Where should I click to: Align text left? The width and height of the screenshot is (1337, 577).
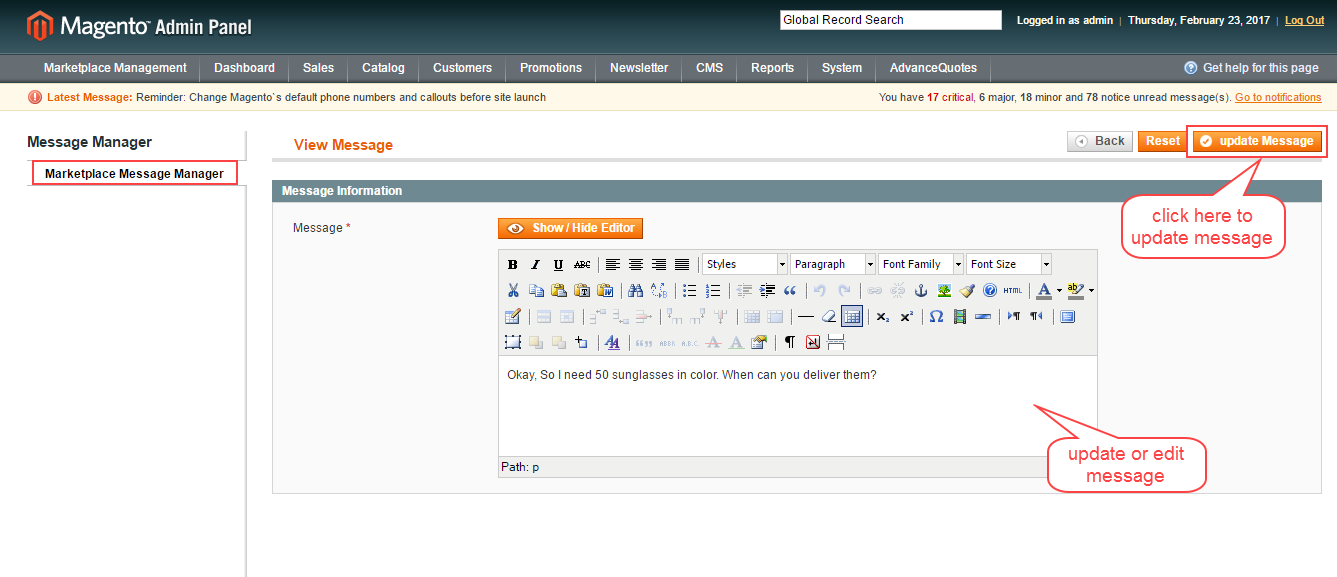tap(613, 264)
